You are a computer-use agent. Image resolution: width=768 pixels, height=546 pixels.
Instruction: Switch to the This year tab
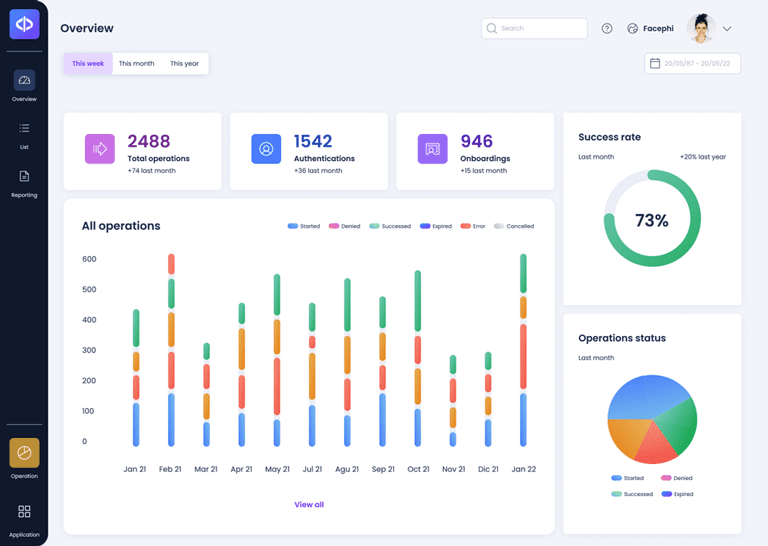(x=185, y=64)
